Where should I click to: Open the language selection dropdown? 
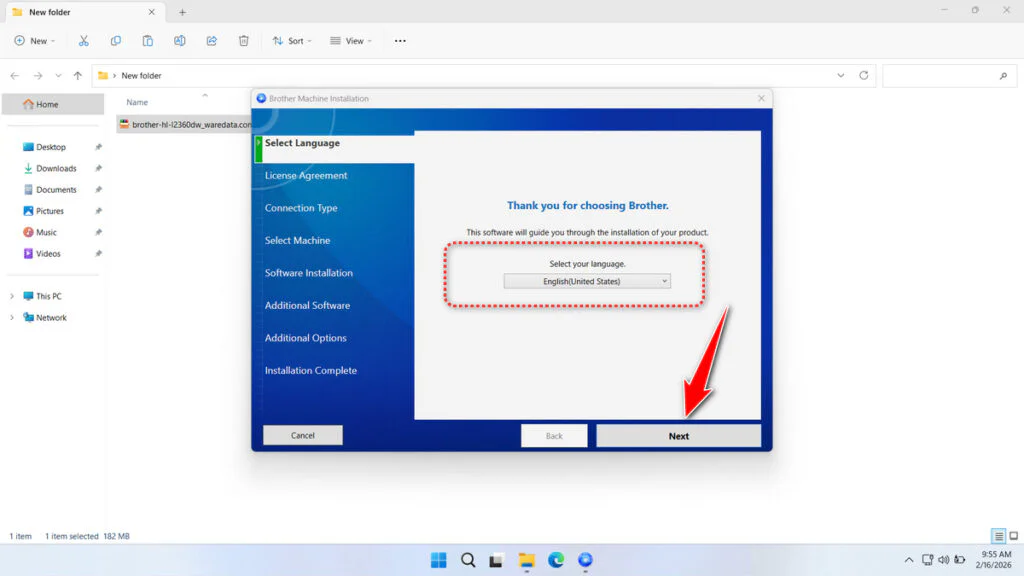587,282
